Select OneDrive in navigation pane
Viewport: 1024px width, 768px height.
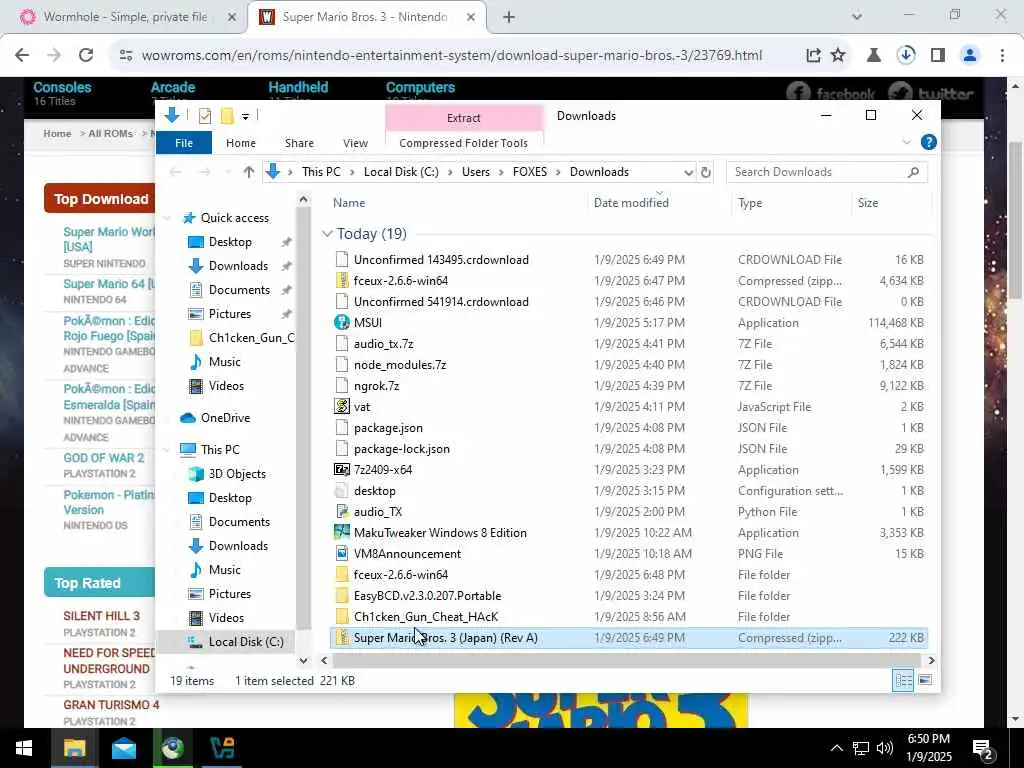(x=225, y=418)
